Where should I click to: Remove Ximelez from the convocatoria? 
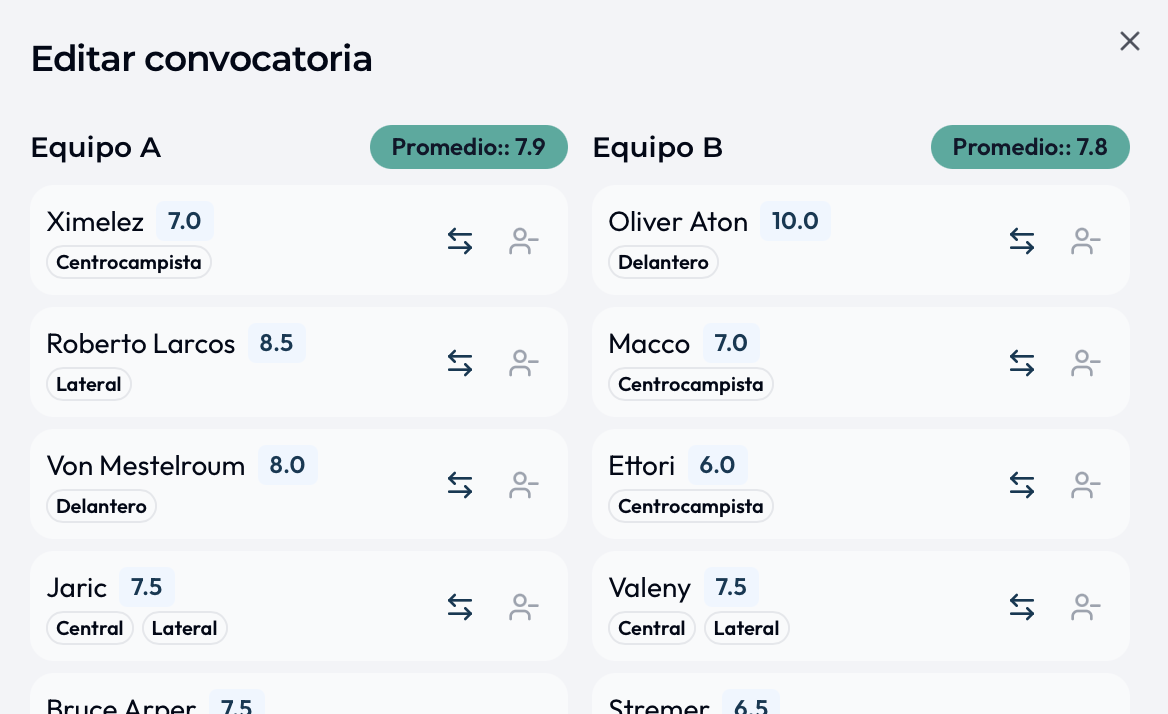pyautogui.click(x=523, y=241)
